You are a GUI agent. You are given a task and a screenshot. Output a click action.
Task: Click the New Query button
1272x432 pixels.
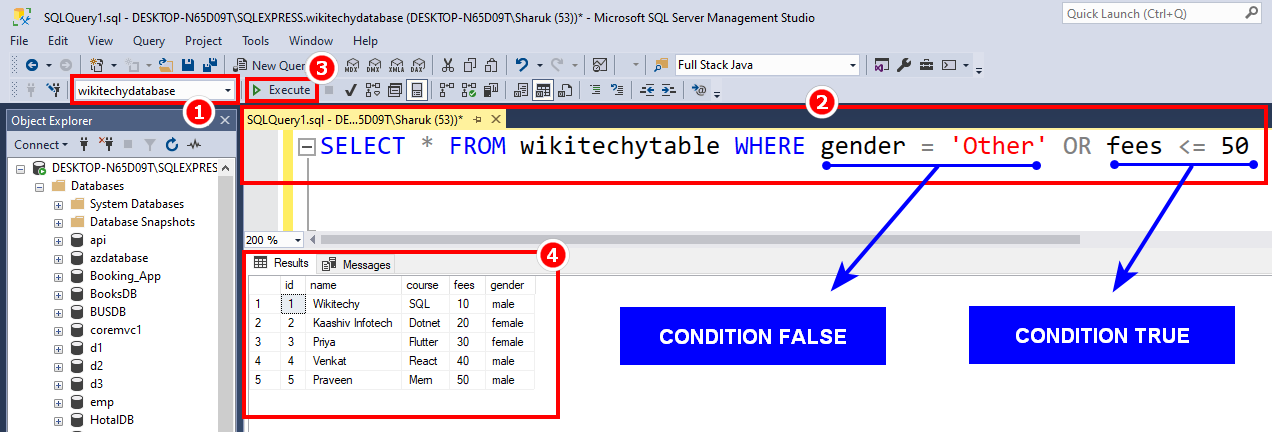click(x=268, y=65)
